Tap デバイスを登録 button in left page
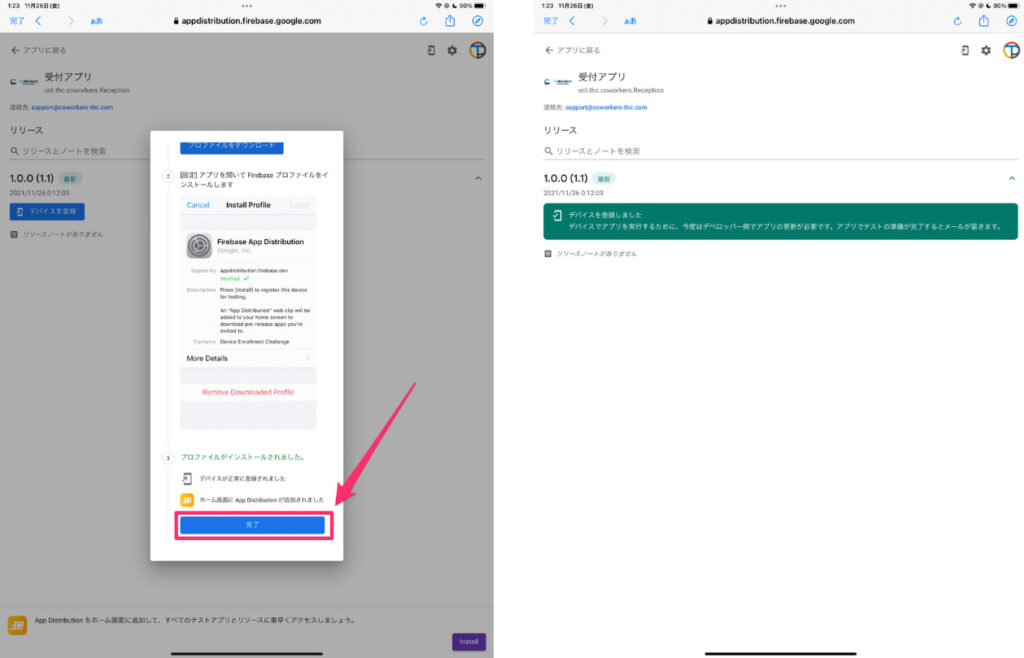This screenshot has width=1024, height=658. click(47, 212)
